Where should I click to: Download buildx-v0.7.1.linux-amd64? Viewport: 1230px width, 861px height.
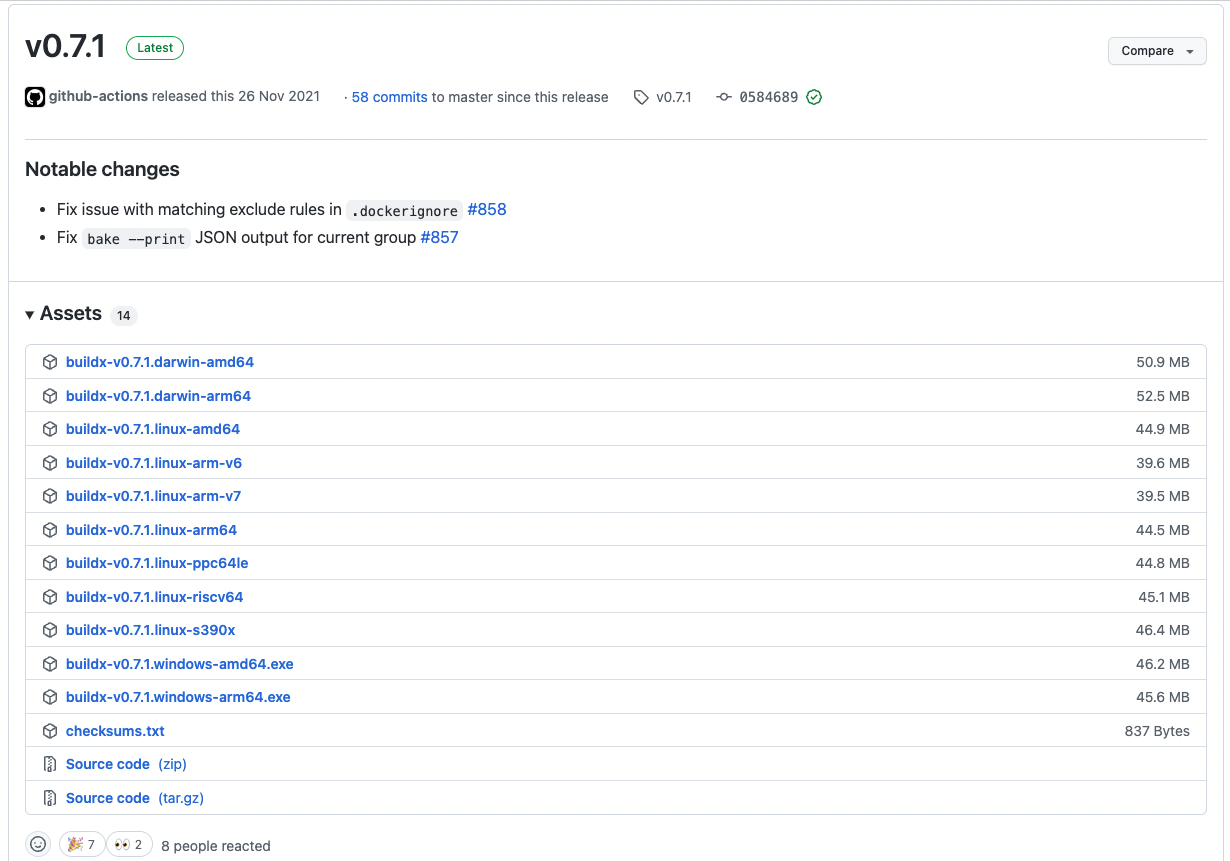(x=153, y=429)
